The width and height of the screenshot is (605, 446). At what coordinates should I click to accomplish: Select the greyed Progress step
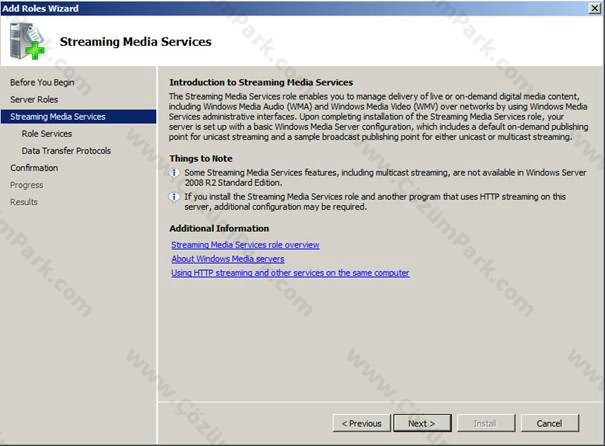[27, 185]
